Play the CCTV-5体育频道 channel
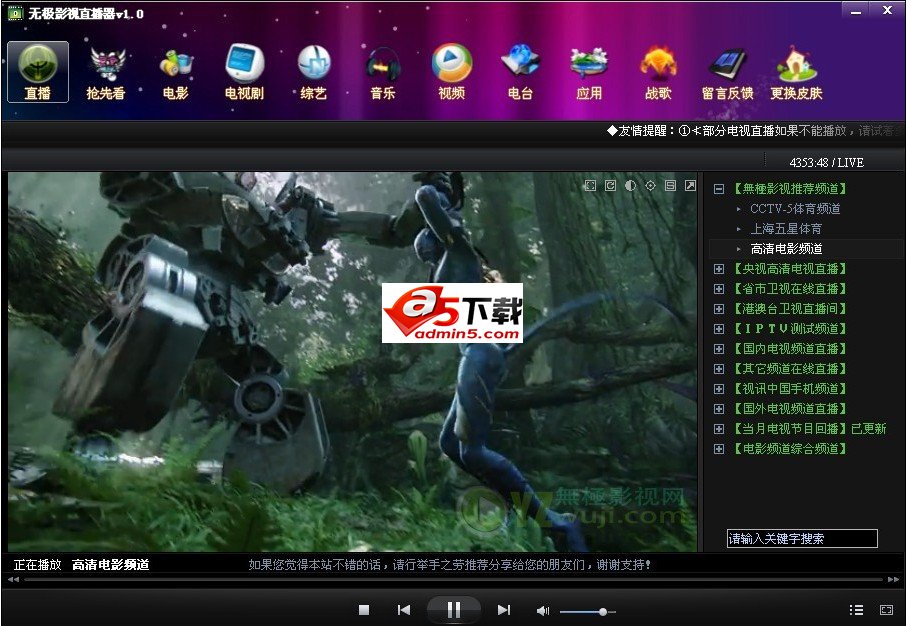The image size is (906, 626). [795, 209]
